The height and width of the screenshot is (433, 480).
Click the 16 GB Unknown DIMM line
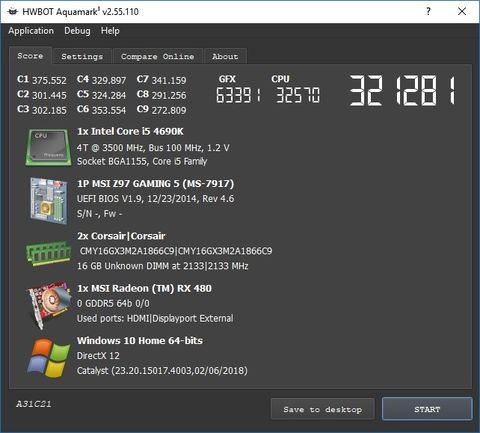[163, 266]
